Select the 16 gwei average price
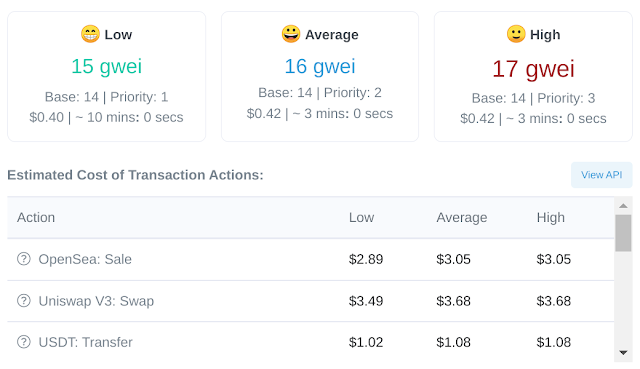640x369 pixels. (x=320, y=66)
